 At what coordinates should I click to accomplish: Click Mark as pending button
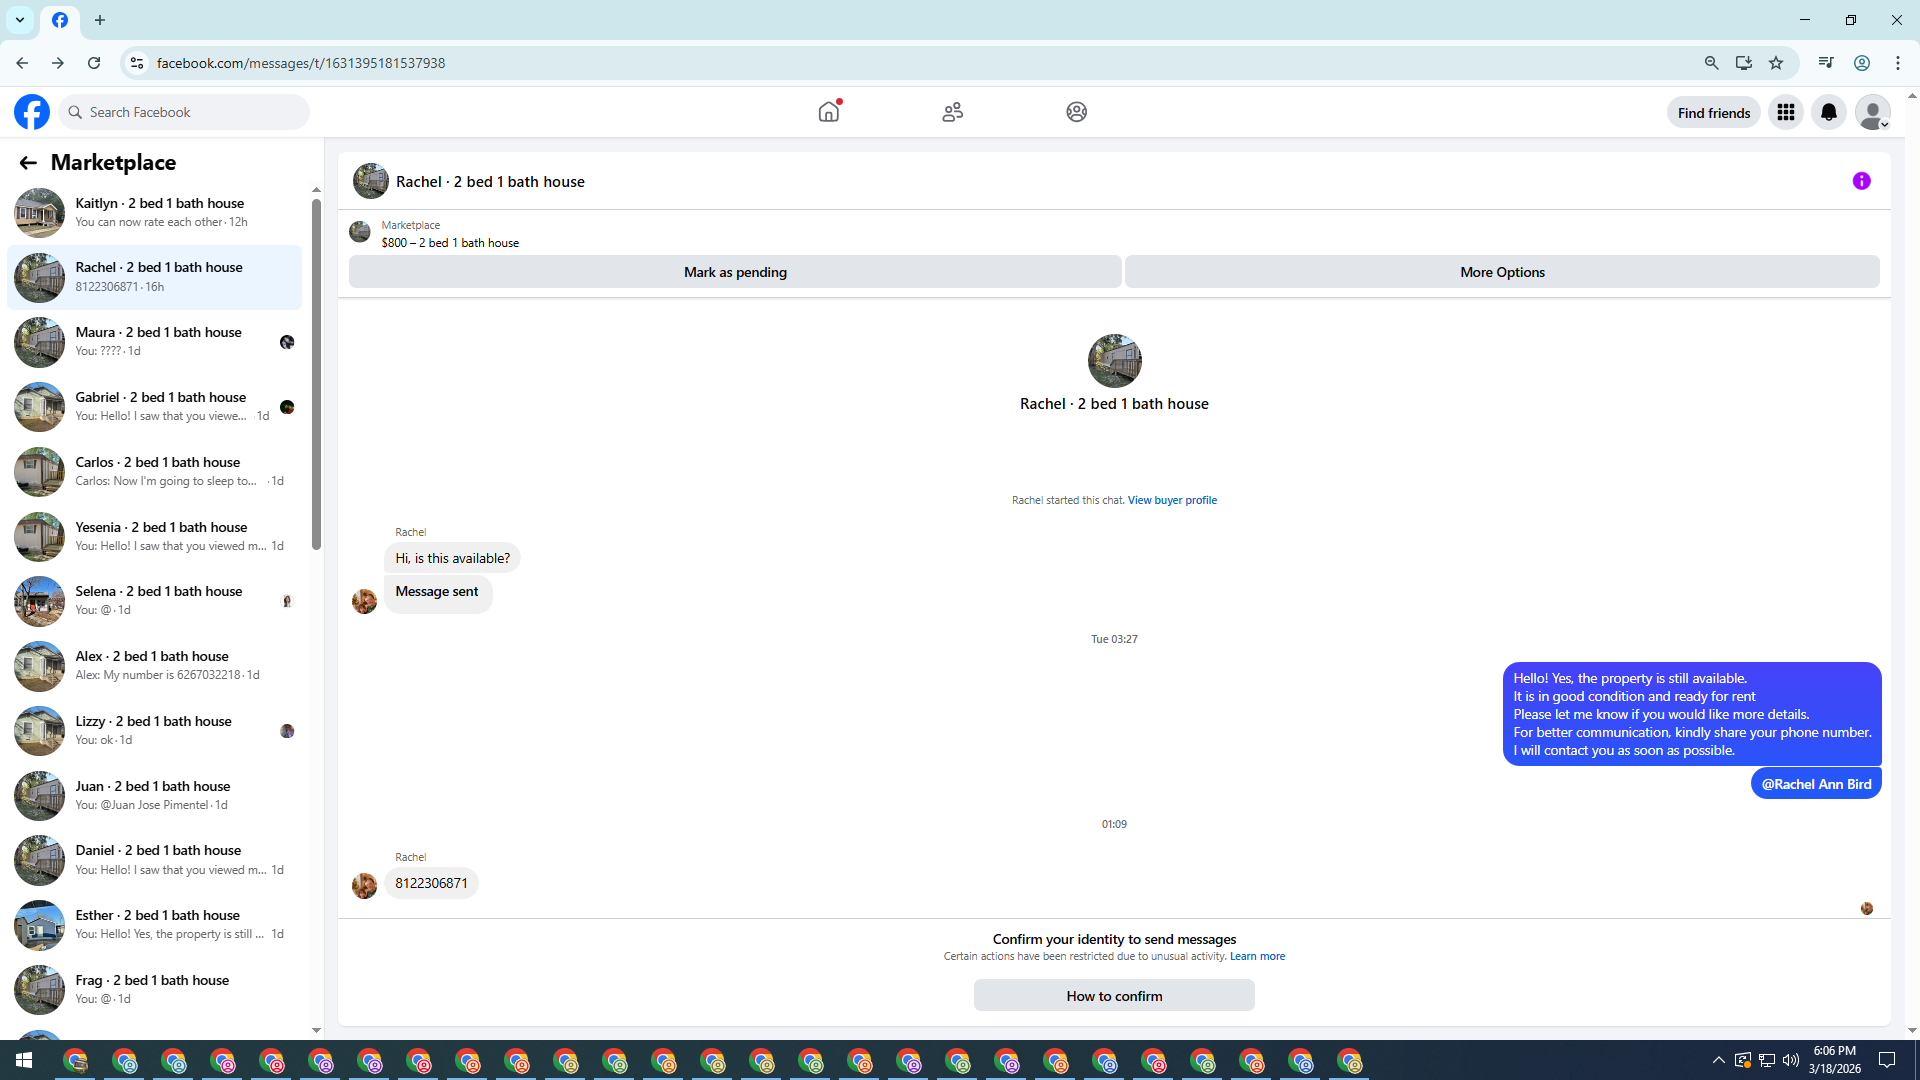pyautogui.click(x=735, y=272)
